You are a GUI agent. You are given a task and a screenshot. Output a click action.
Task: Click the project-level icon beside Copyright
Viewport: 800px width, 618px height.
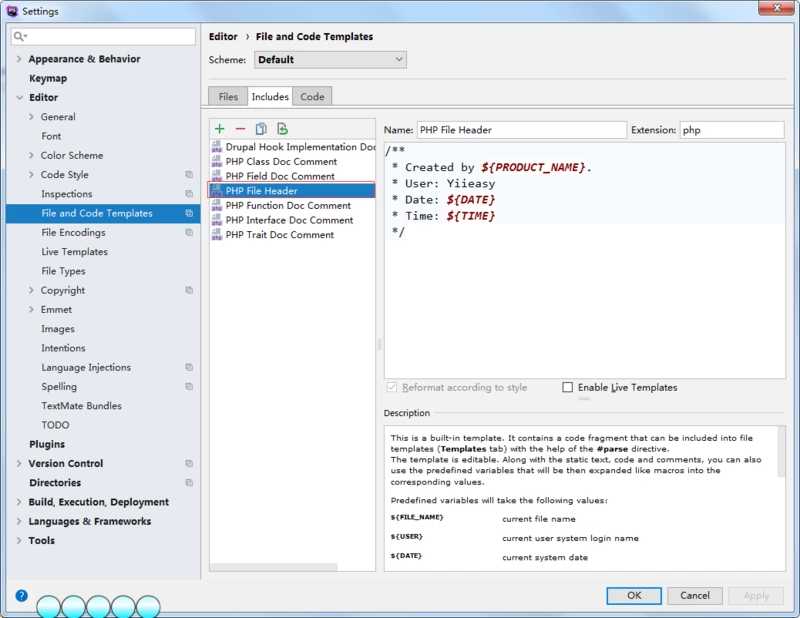pos(189,290)
